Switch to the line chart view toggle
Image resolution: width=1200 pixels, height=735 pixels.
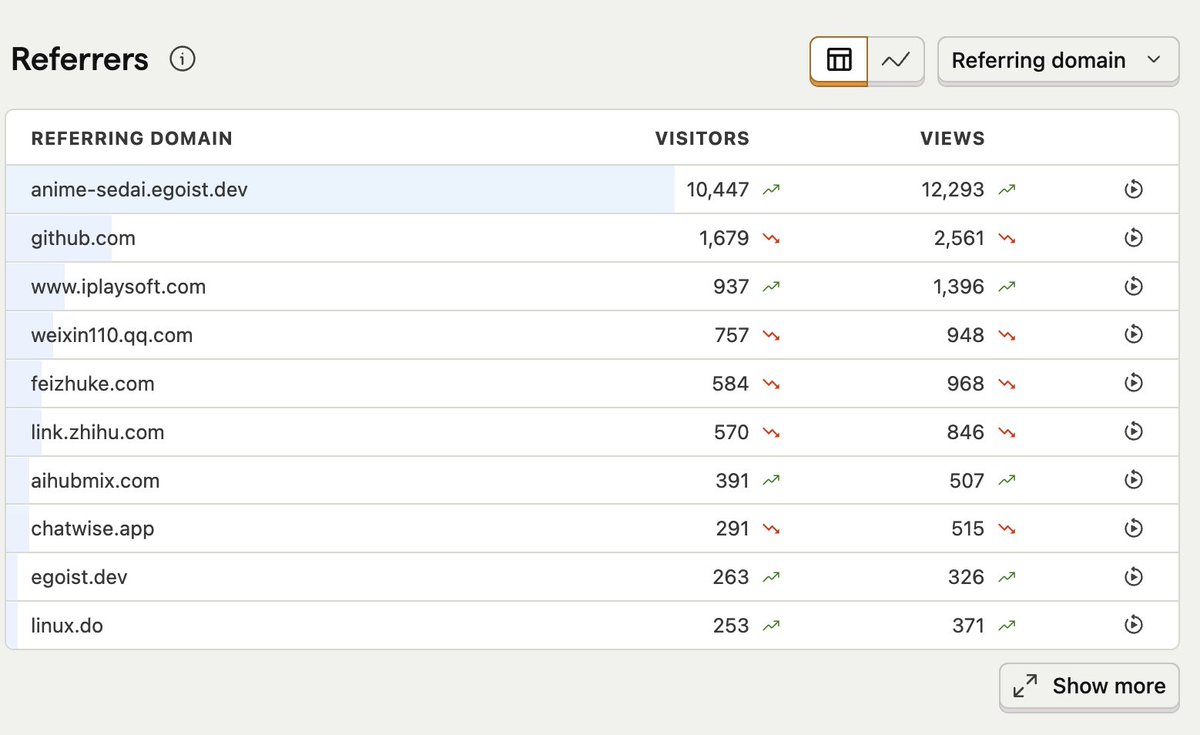click(x=896, y=60)
